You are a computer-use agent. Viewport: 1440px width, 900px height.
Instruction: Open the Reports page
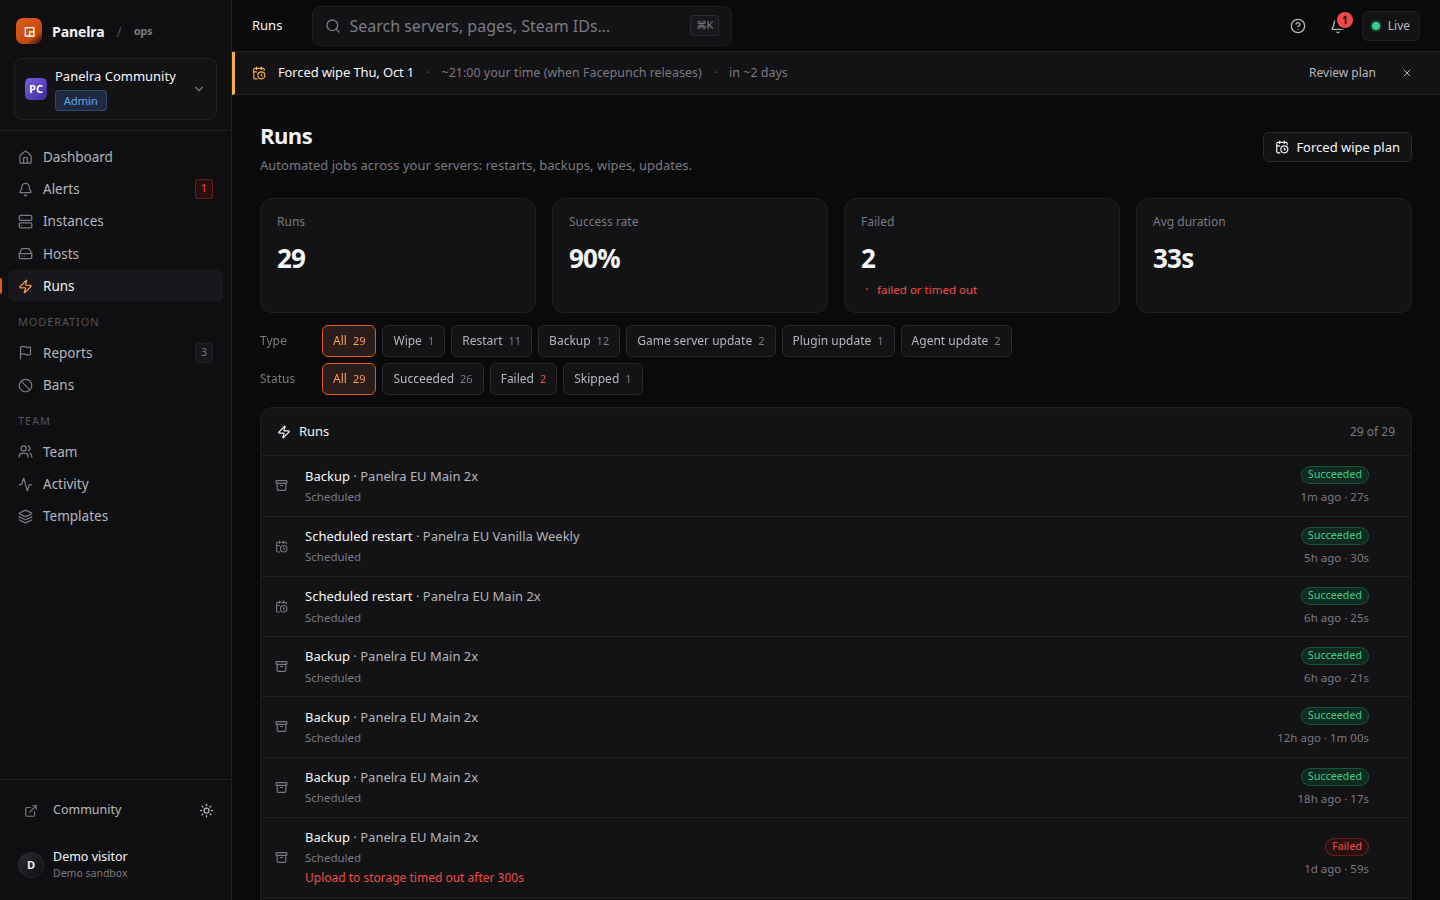coord(115,353)
